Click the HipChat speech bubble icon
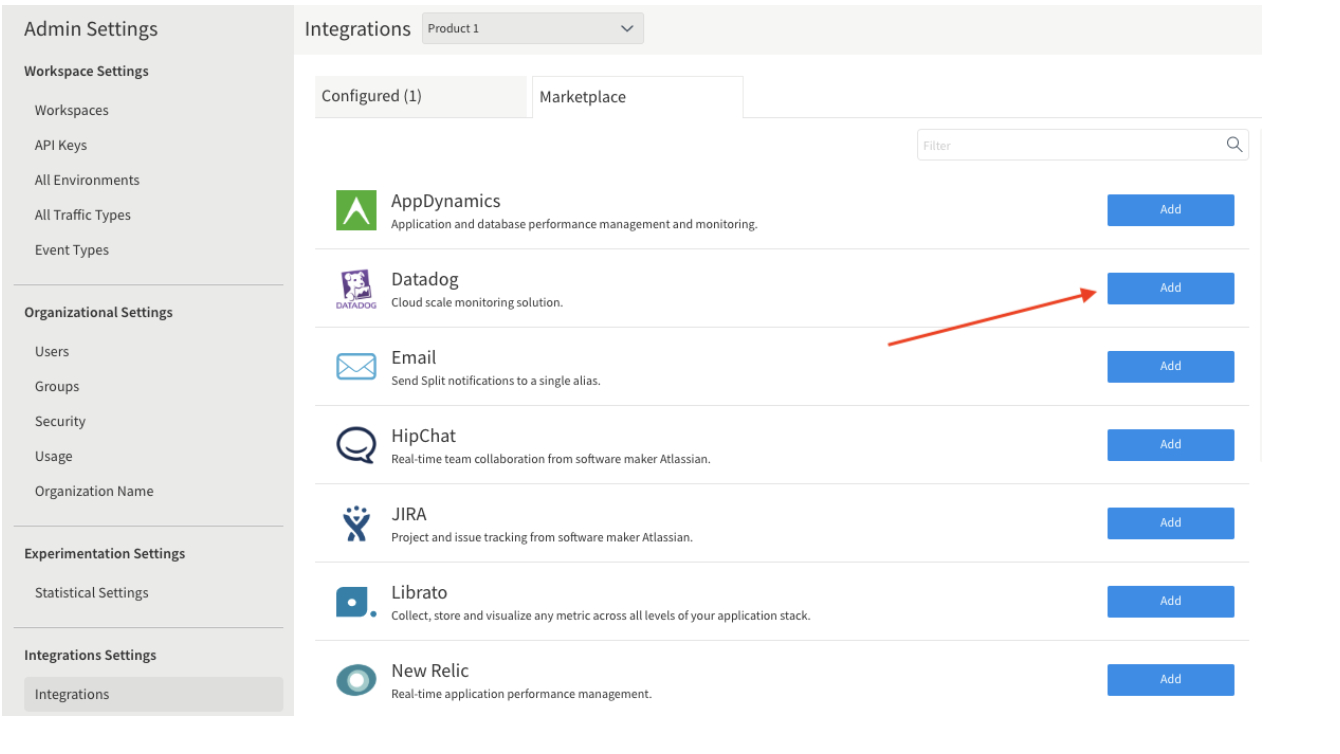This screenshot has width=1340, height=754. coord(356,445)
